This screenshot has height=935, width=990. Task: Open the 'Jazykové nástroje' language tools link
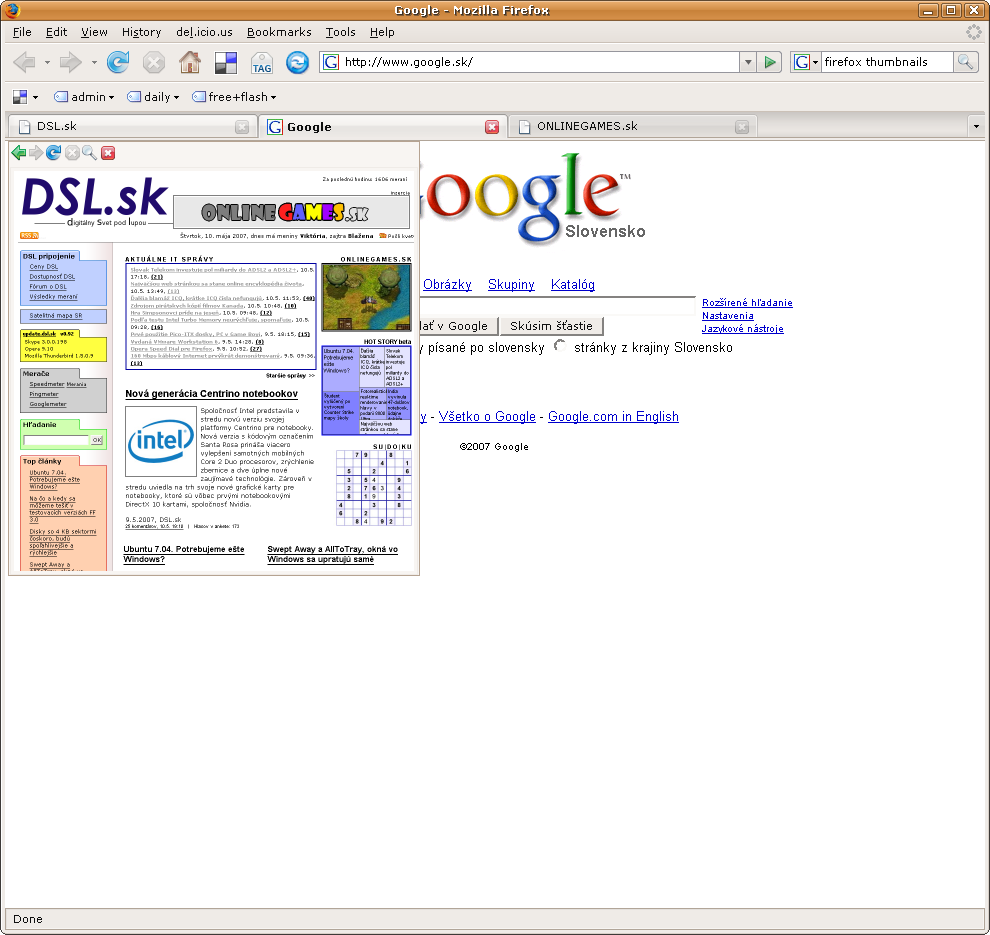[x=742, y=329]
